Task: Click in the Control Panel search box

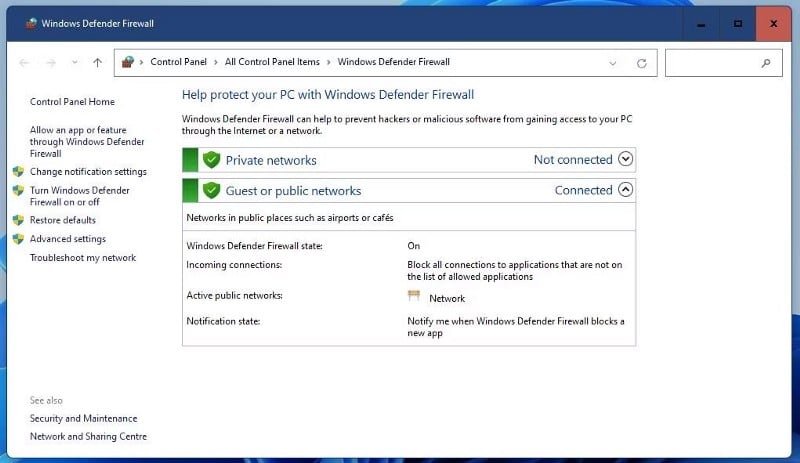Action: (714, 63)
